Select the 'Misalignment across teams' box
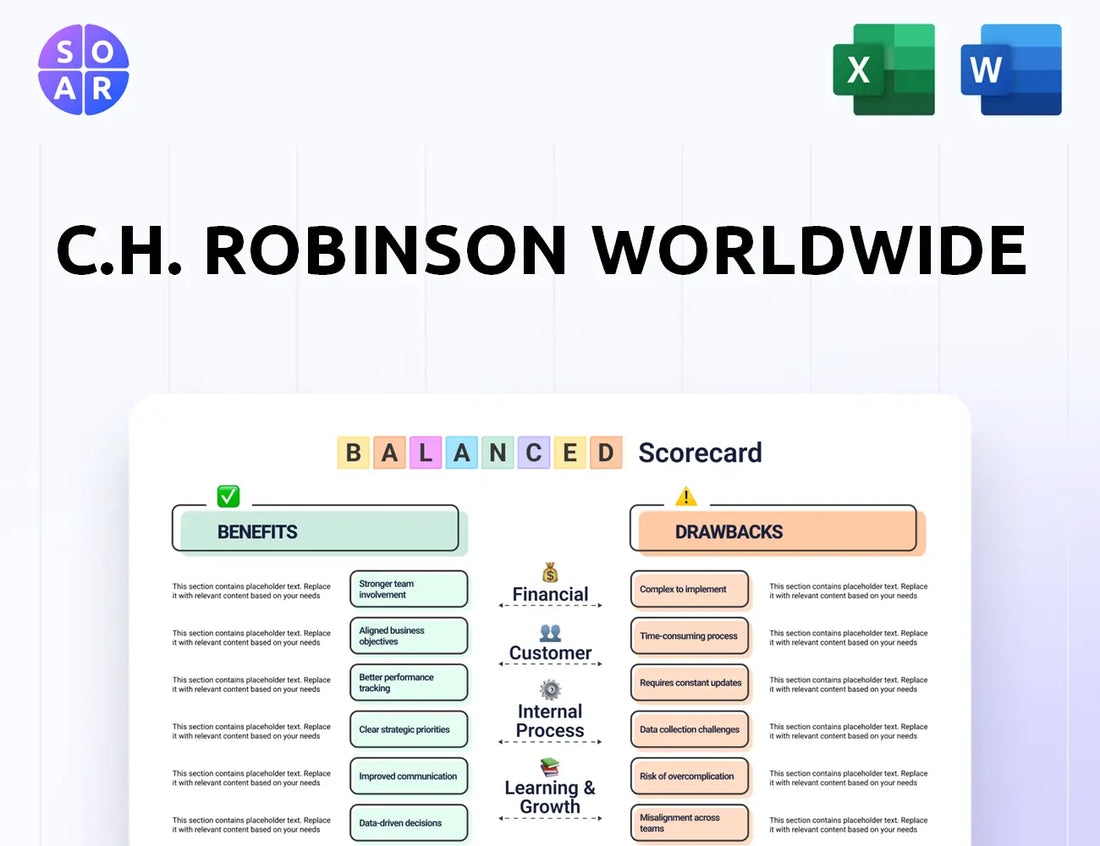This screenshot has height=846, width=1100. coord(690,823)
